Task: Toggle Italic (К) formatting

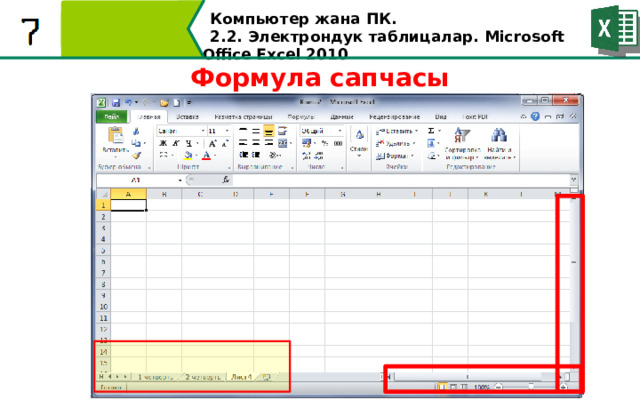Action: [x=176, y=143]
